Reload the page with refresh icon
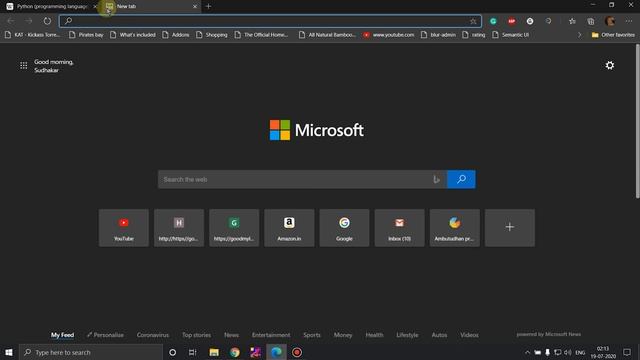 tap(47, 21)
